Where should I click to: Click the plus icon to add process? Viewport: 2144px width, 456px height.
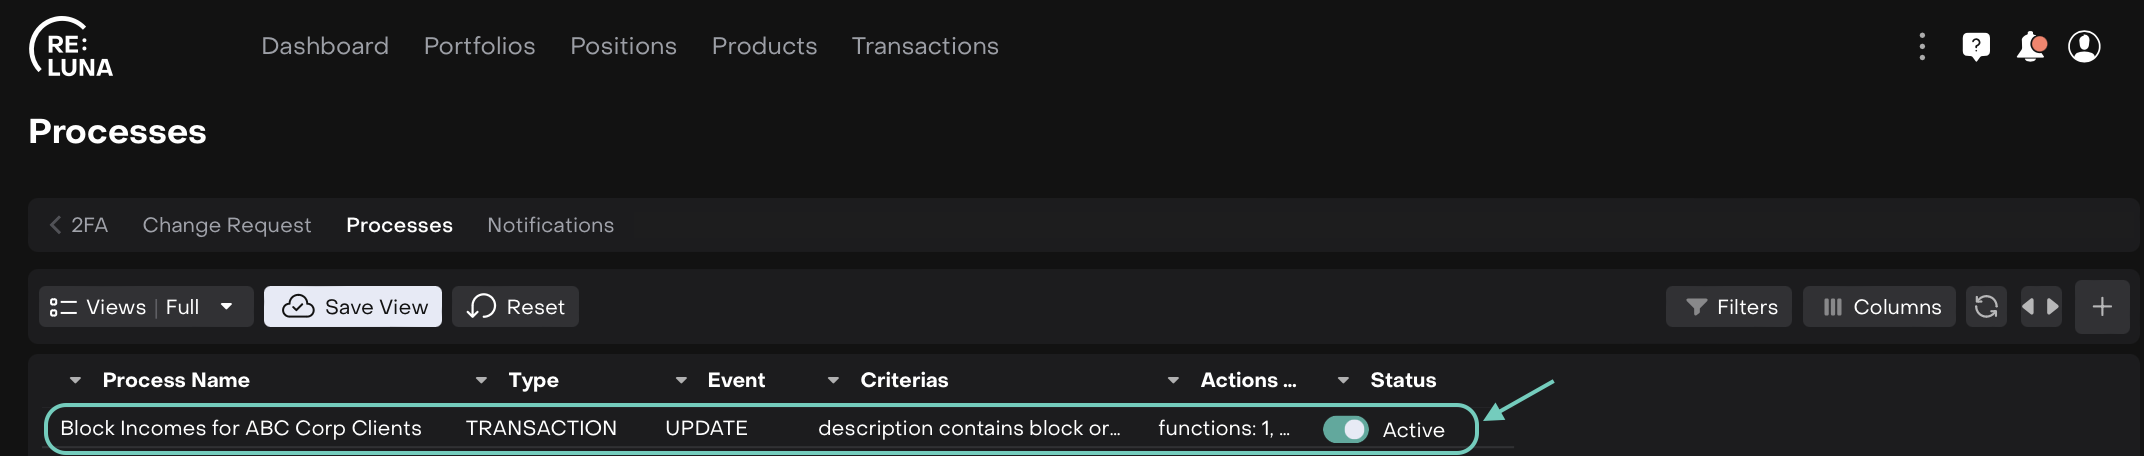coord(2102,307)
